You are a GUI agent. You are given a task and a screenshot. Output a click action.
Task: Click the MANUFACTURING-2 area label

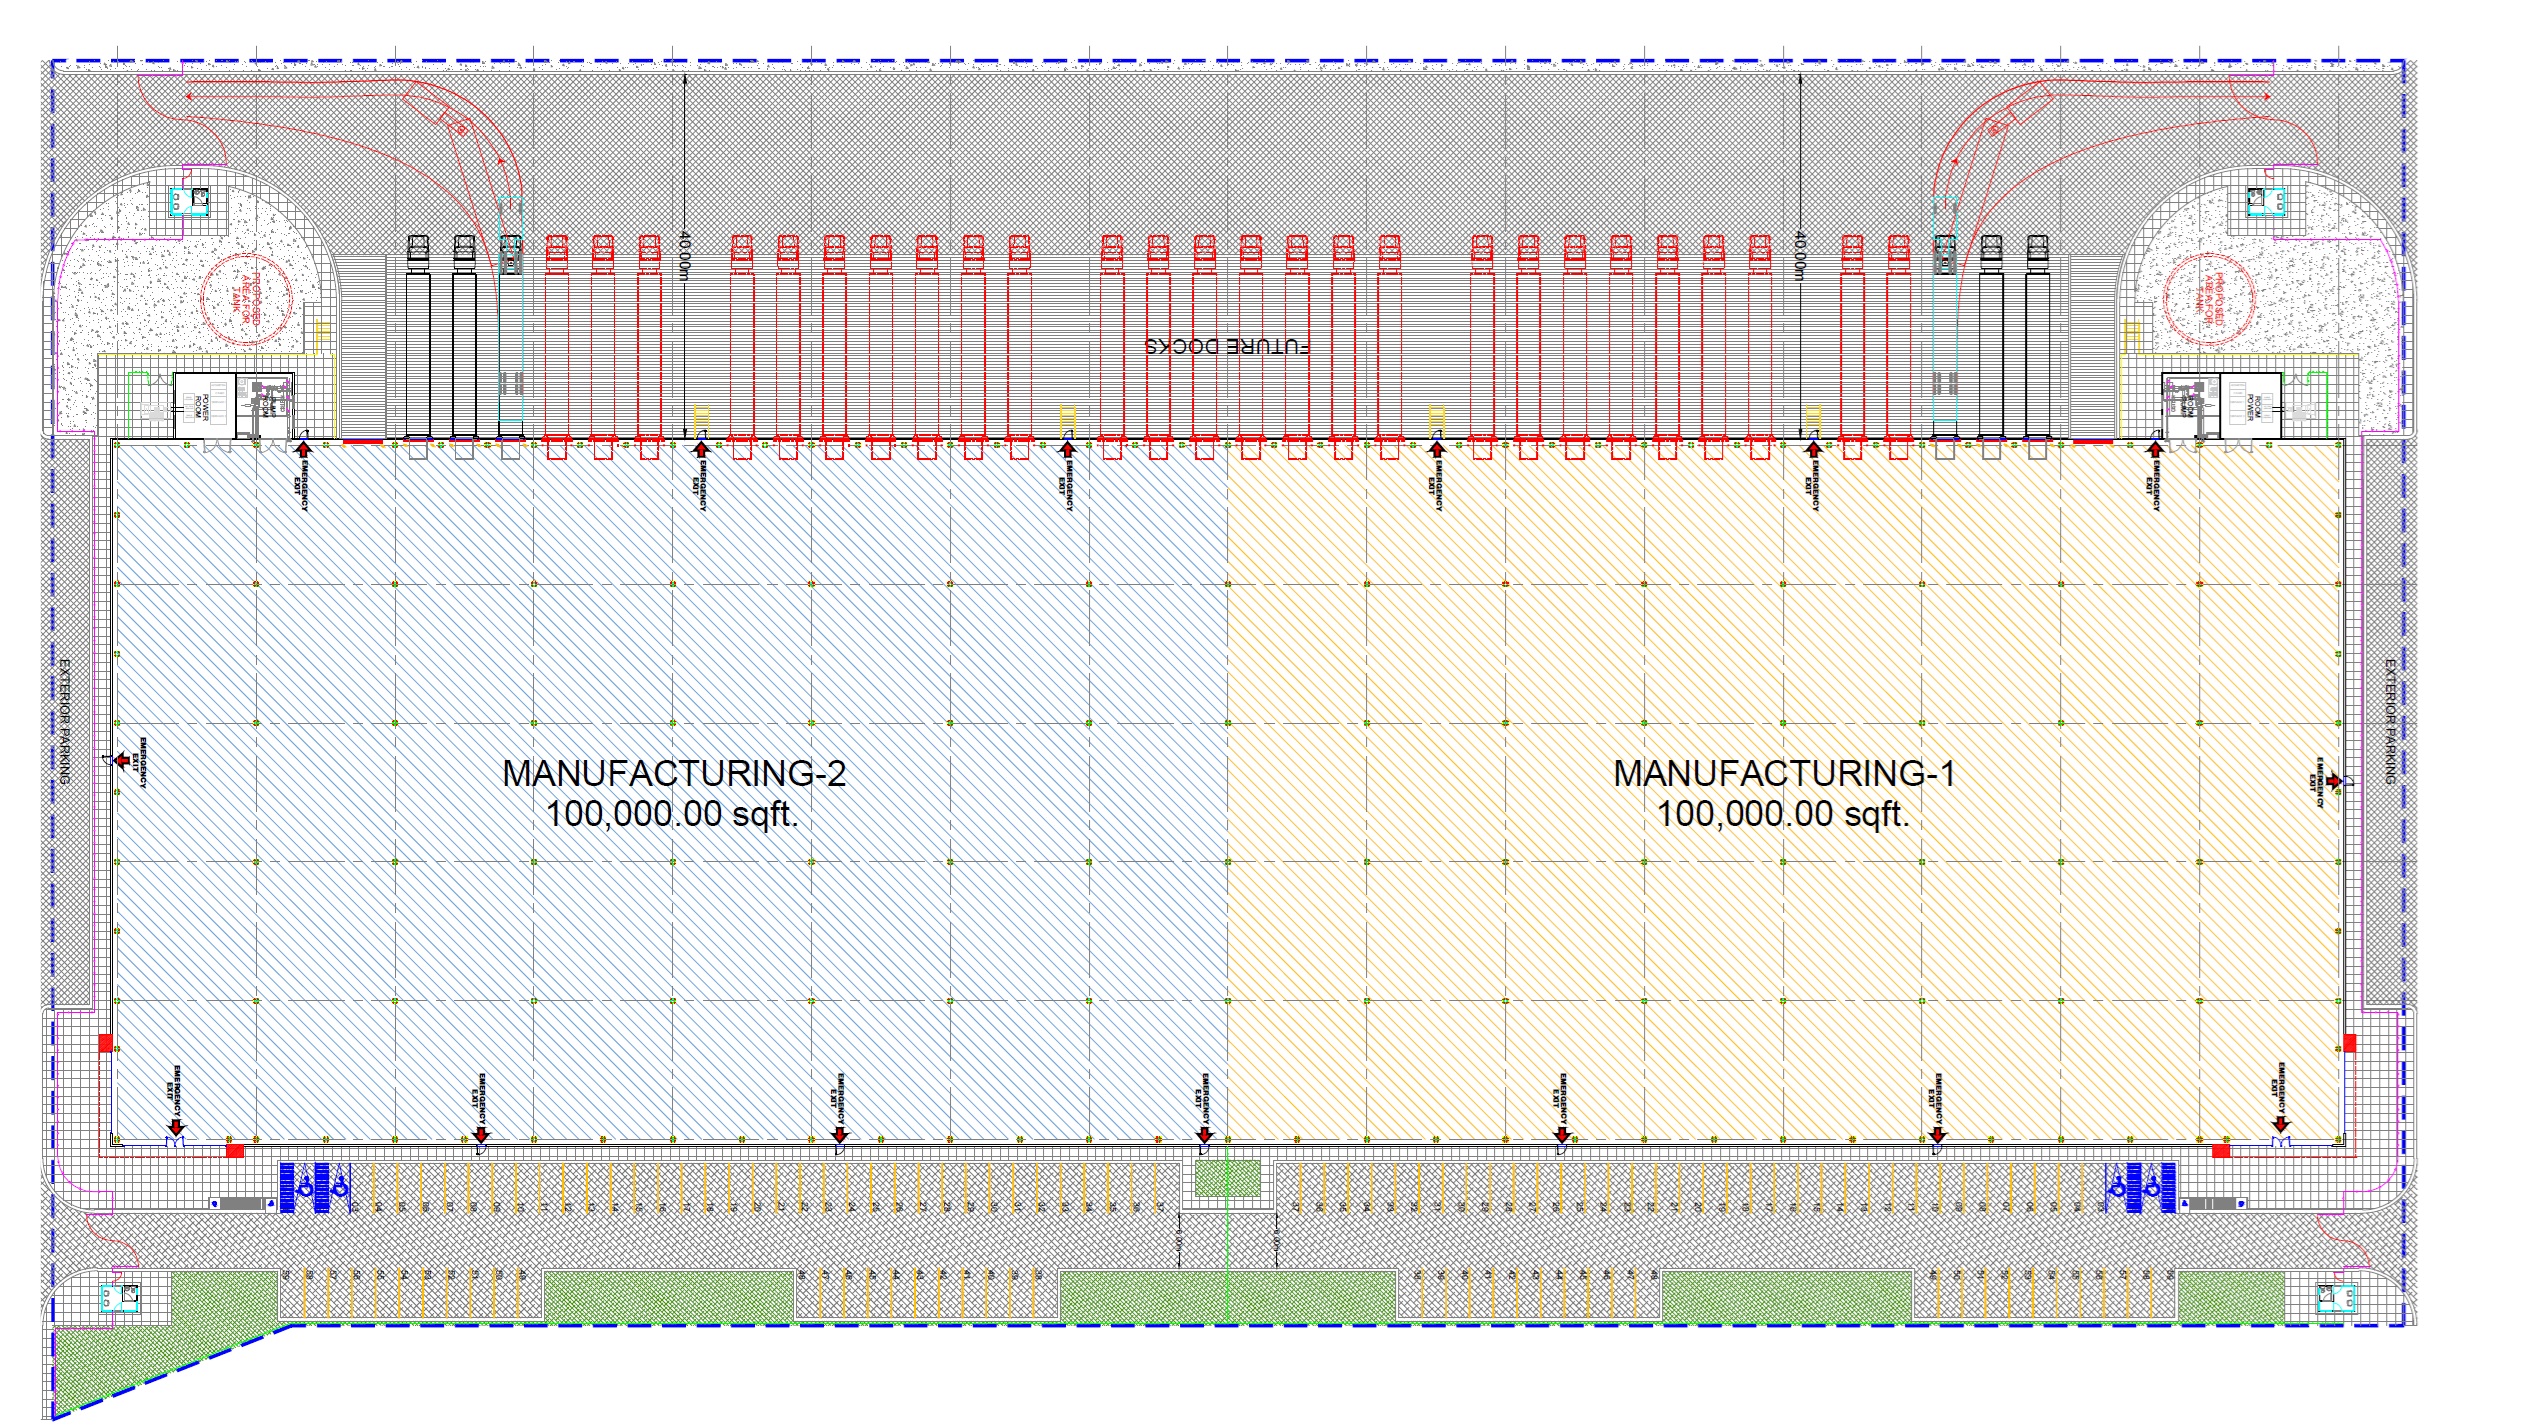(673, 774)
